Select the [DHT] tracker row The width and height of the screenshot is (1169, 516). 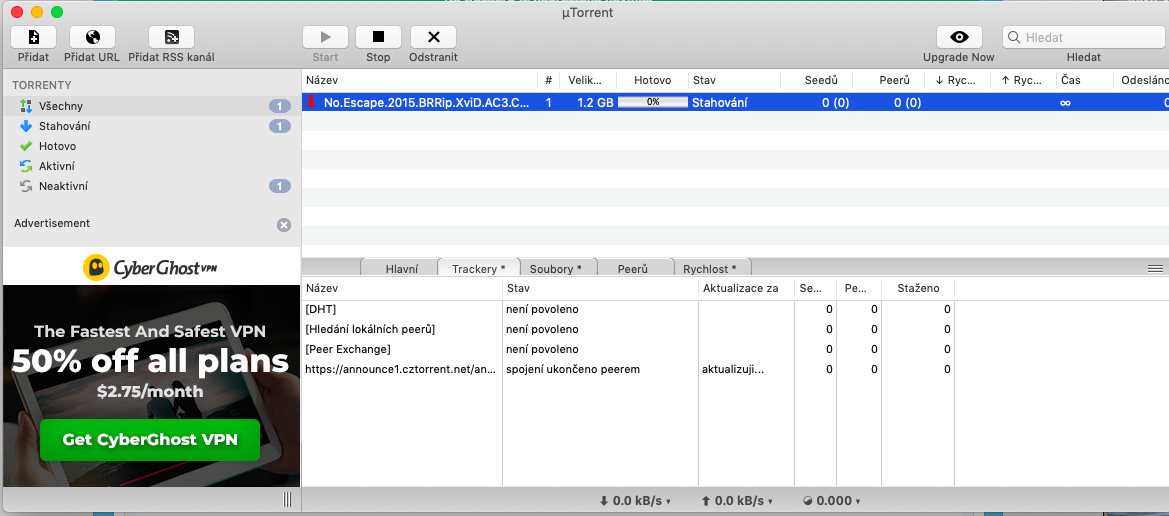pyautogui.click(x=628, y=309)
